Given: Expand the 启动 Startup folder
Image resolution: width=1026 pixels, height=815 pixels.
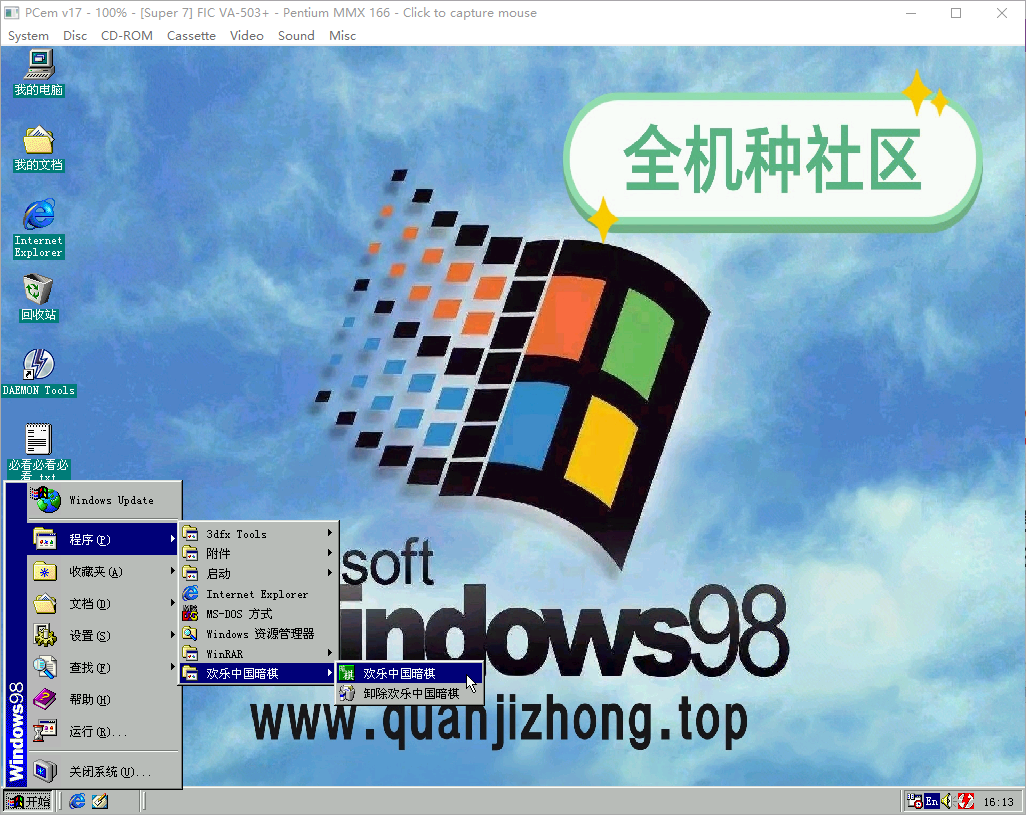Looking at the screenshot, I should [258, 574].
